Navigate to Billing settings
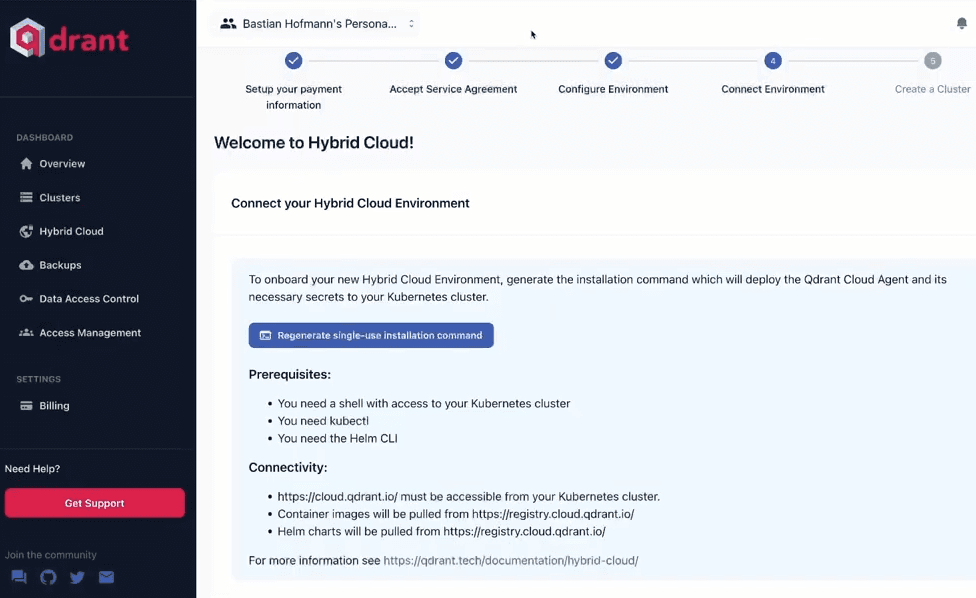The height and width of the screenshot is (598, 976). click(54, 406)
